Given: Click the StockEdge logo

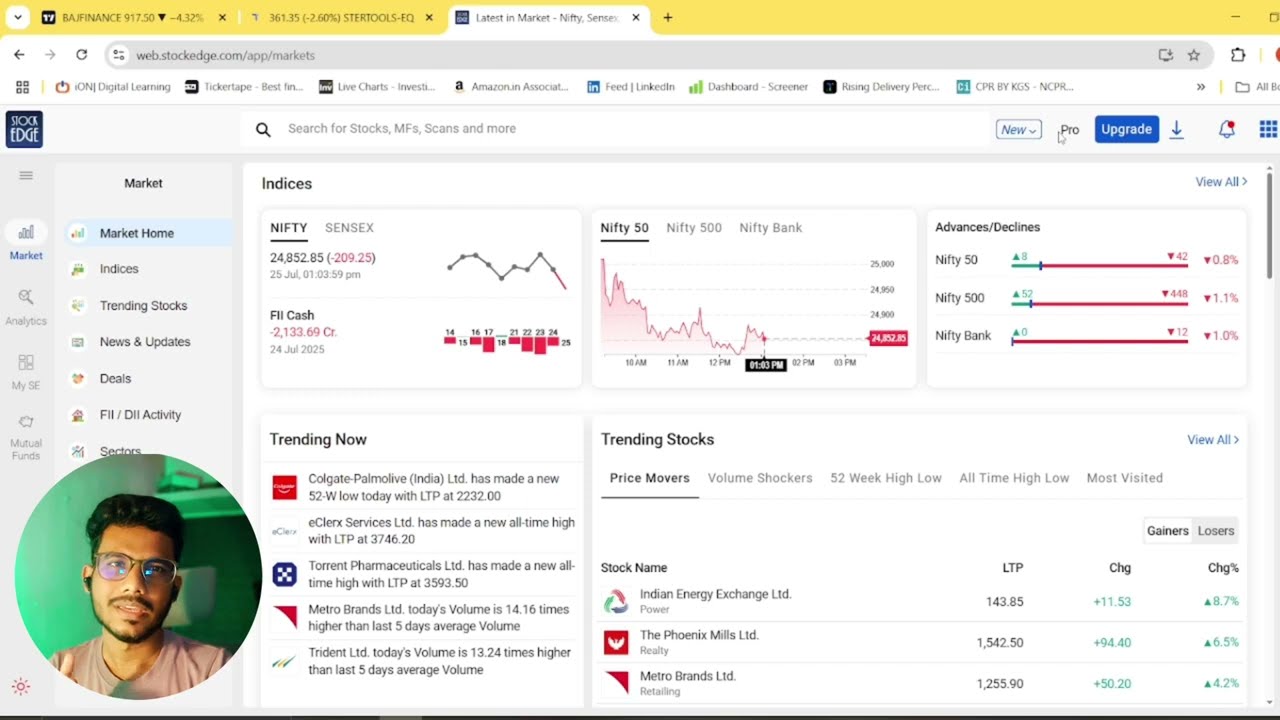Looking at the screenshot, I should point(24,129).
